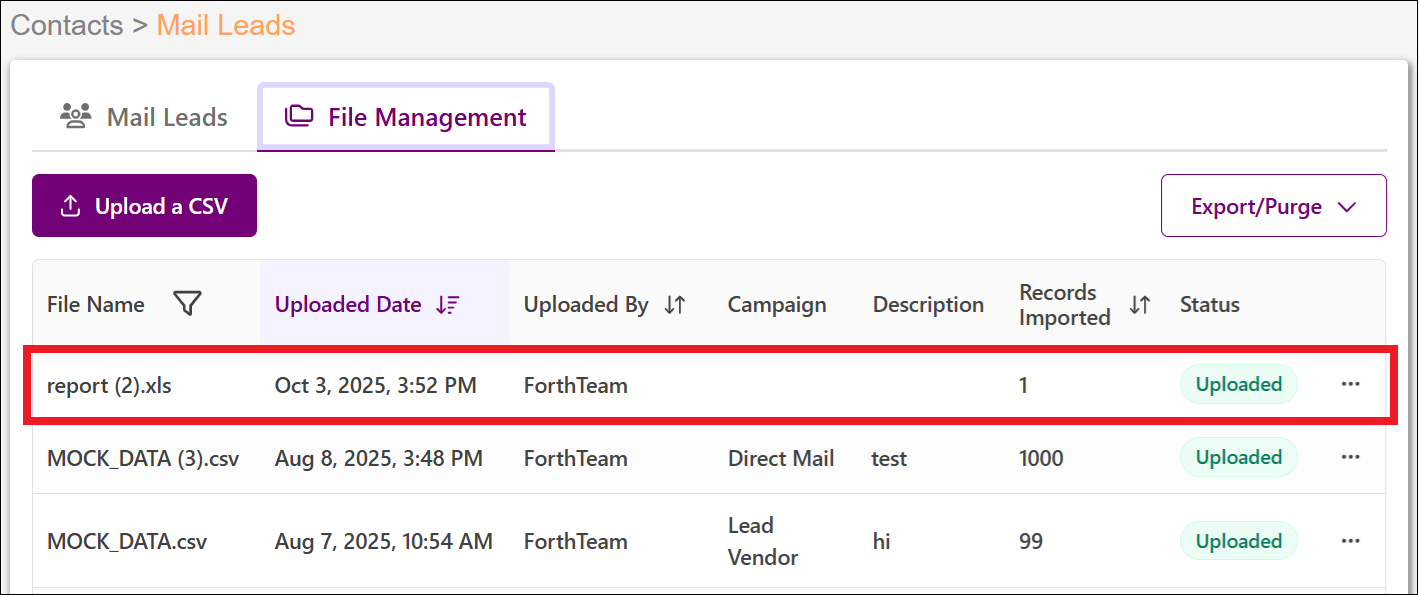Viewport: 1419px width, 595px height.
Task: Click the Upload a CSV button
Action: pos(144,206)
